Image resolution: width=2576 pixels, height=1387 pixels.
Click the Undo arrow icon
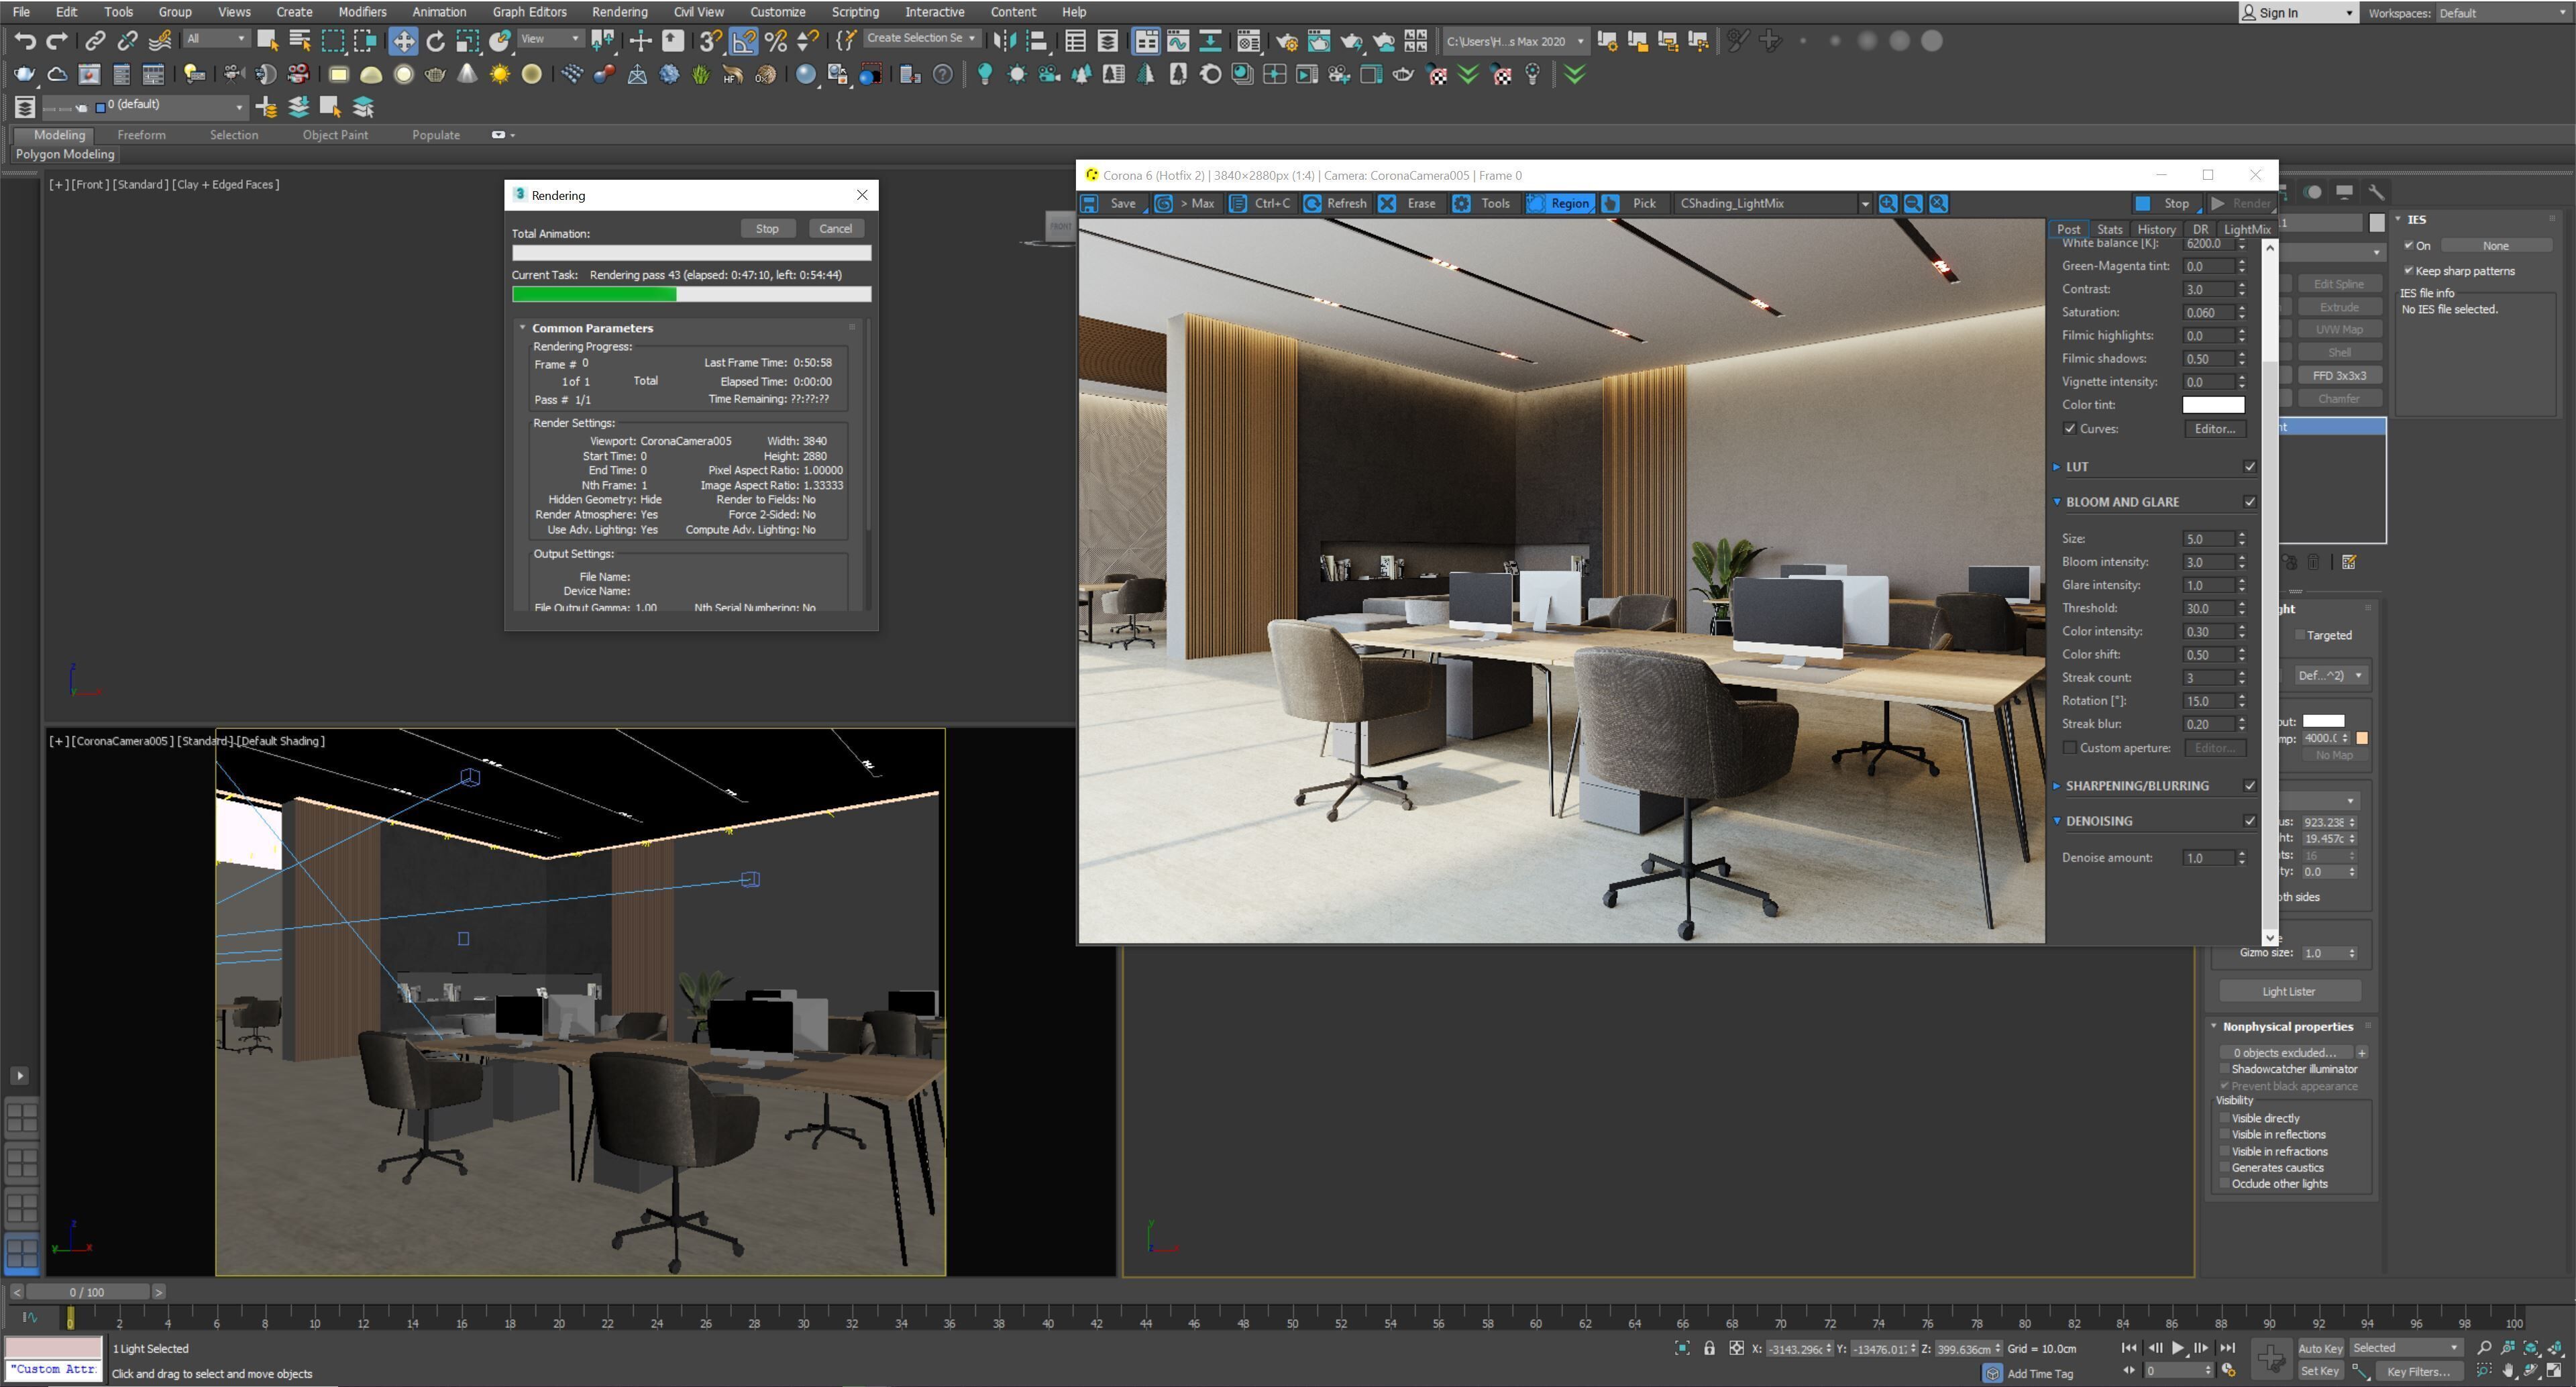(x=24, y=41)
